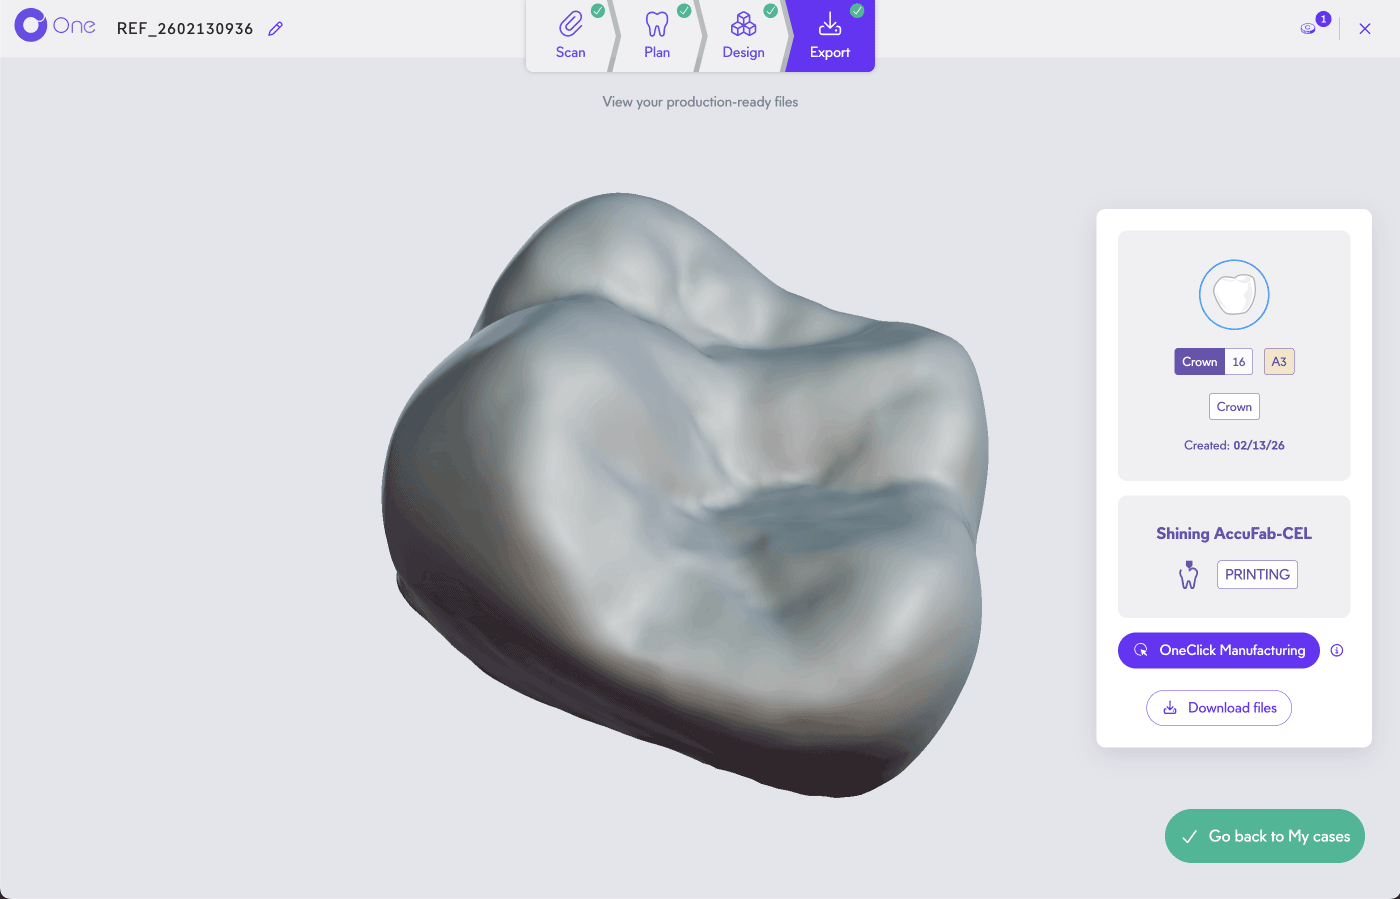Open the info icon beside OneClick Manufacturing
1400x899 pixels.
[x=1337, y=650]
